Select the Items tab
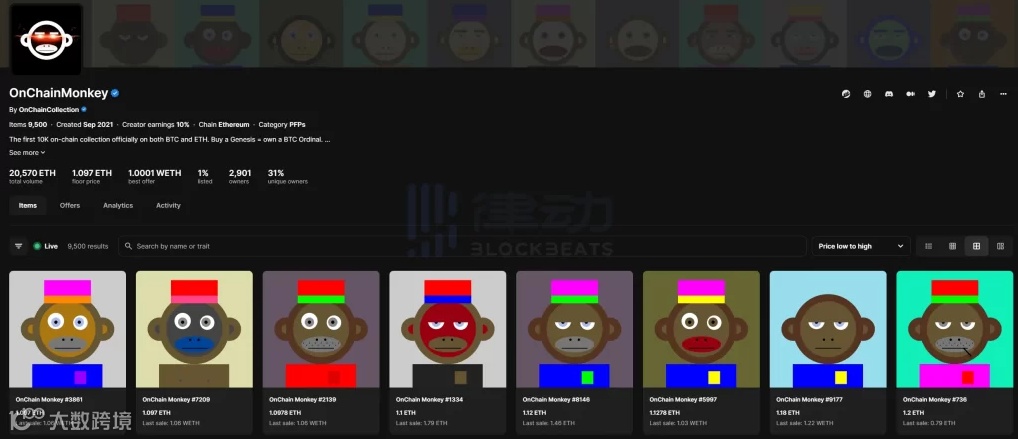 pyautogui.click(x=28, y=205)
